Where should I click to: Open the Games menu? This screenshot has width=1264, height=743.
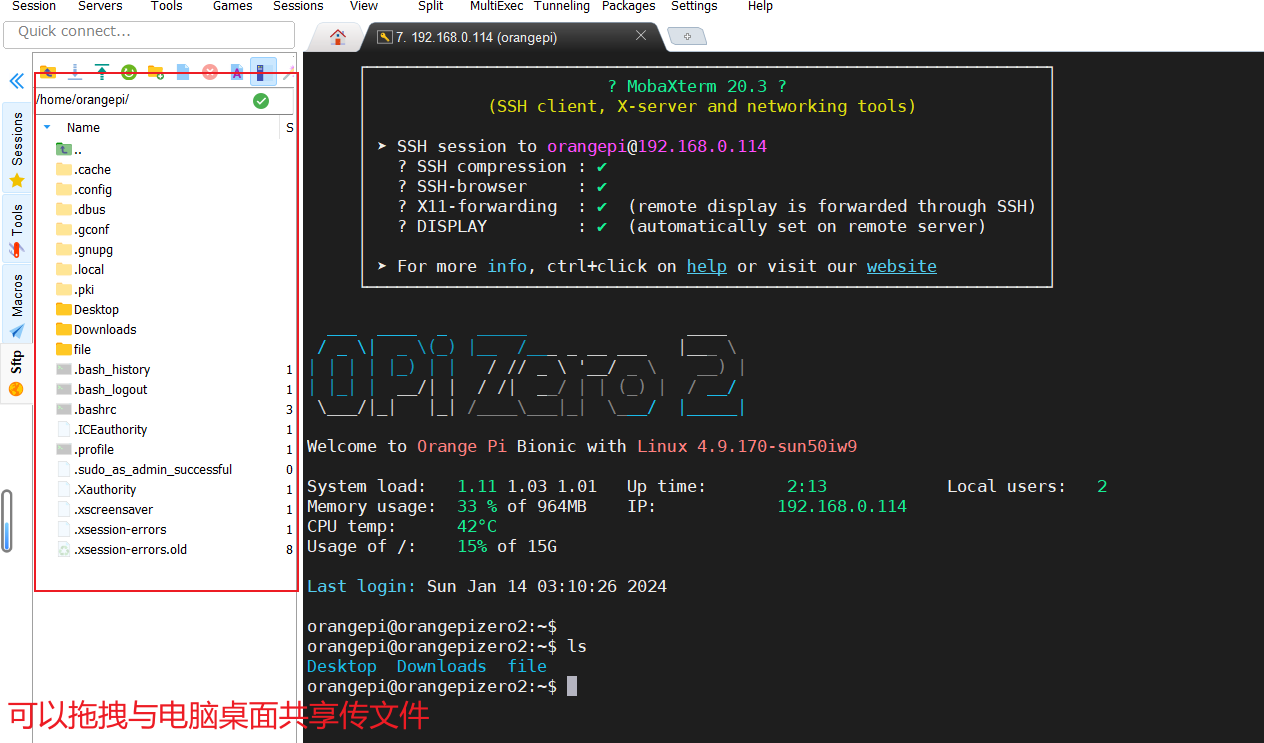coord(233,6)
